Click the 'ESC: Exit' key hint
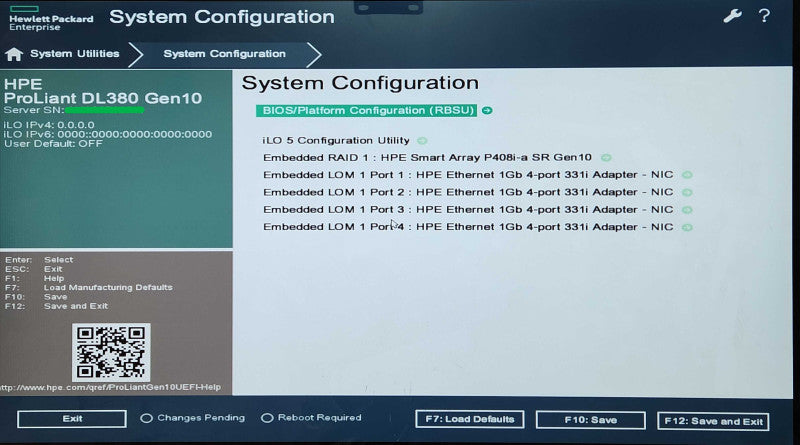 click(34, 269)
